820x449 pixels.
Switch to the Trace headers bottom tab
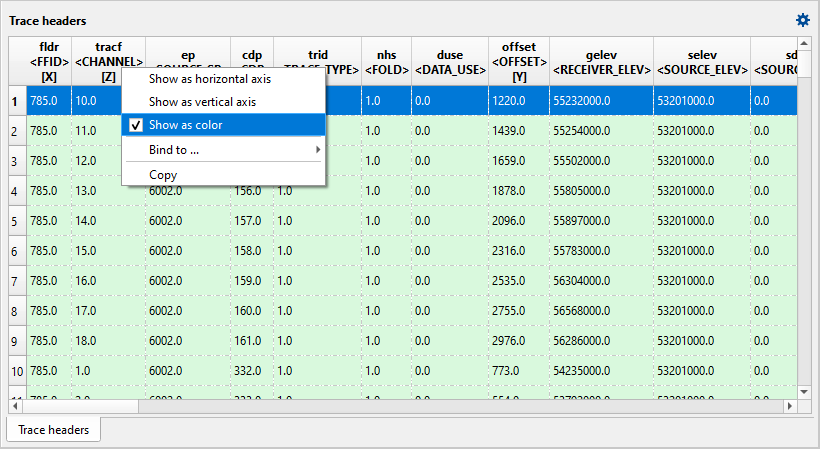[x=54, y=430]
